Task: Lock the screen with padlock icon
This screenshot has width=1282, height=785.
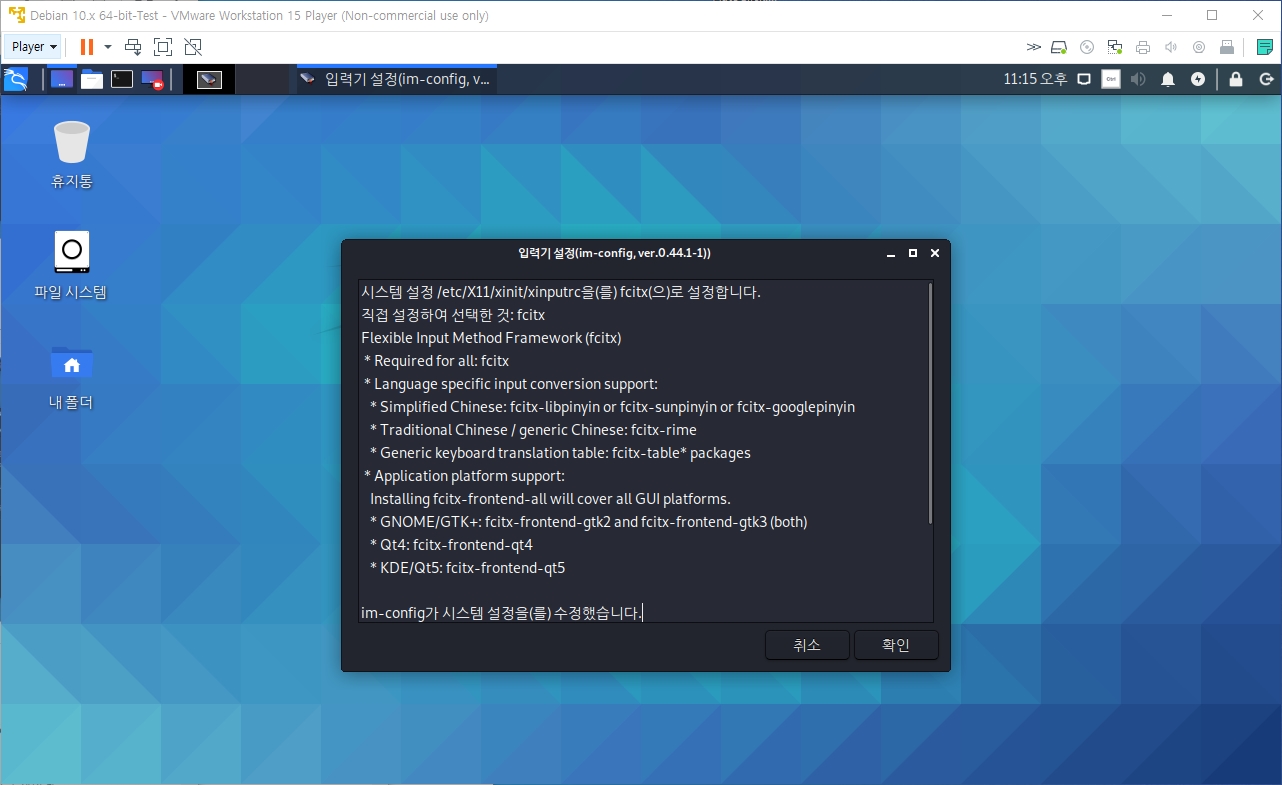Action: coord(1236,79)
